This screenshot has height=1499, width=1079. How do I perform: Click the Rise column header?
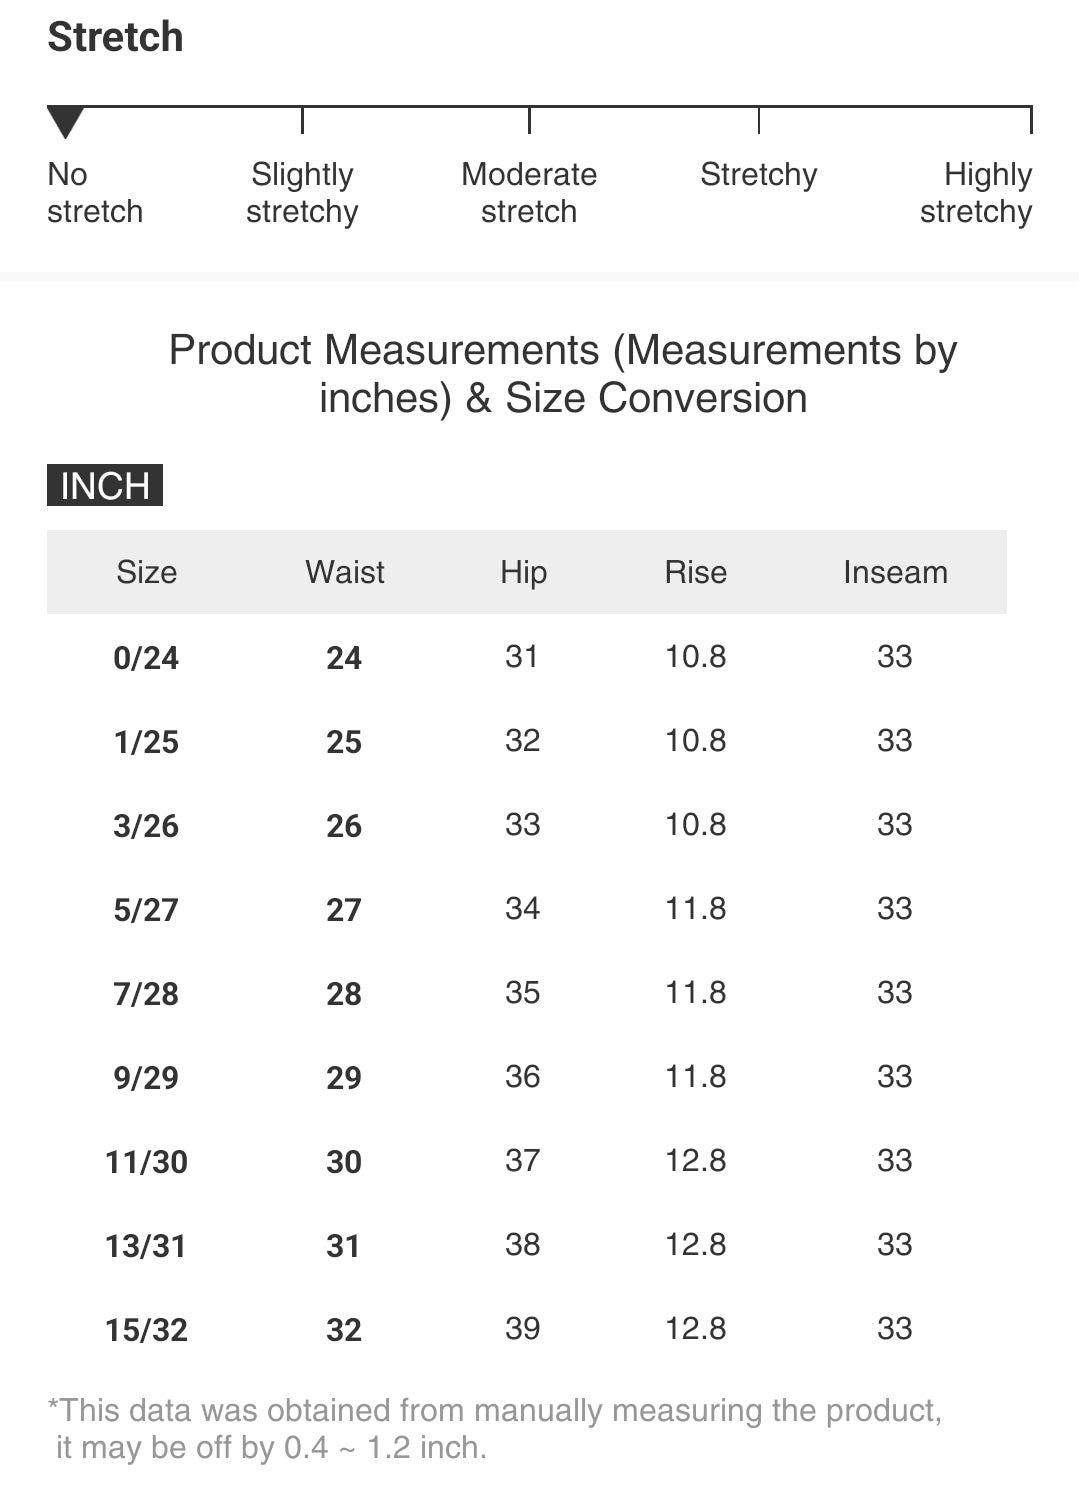[x=695, y=572]
